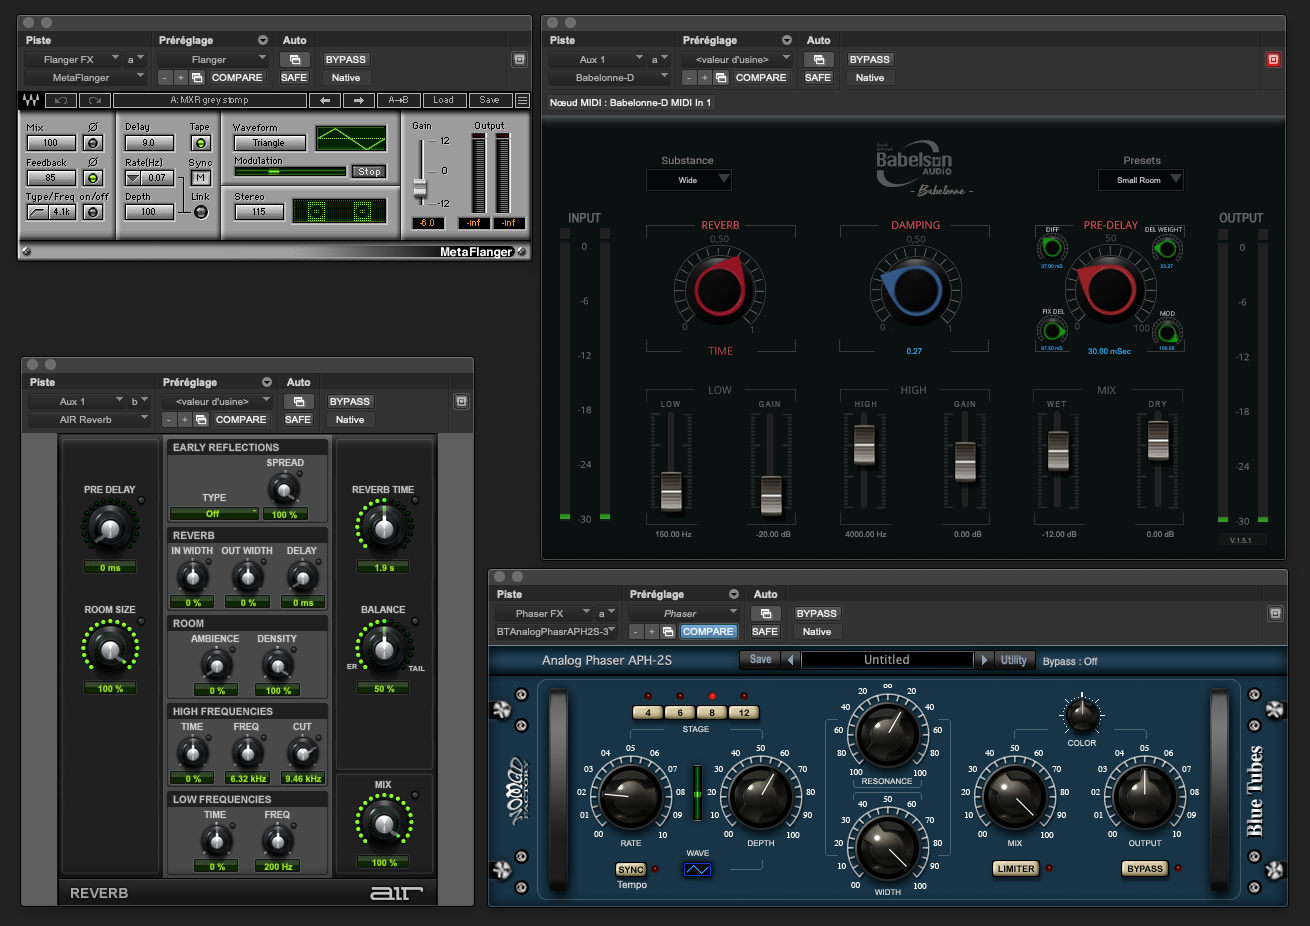Click the red target icon in Babelonne-D window
1310x926 pixels.
click(x=1273, y=60)
